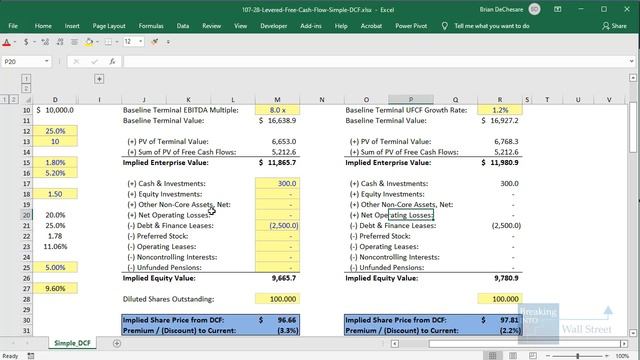The width and height of the screenshot is (640, 360).
Task: Click in the formula bar input area
Action: click(x=376, y=61)
